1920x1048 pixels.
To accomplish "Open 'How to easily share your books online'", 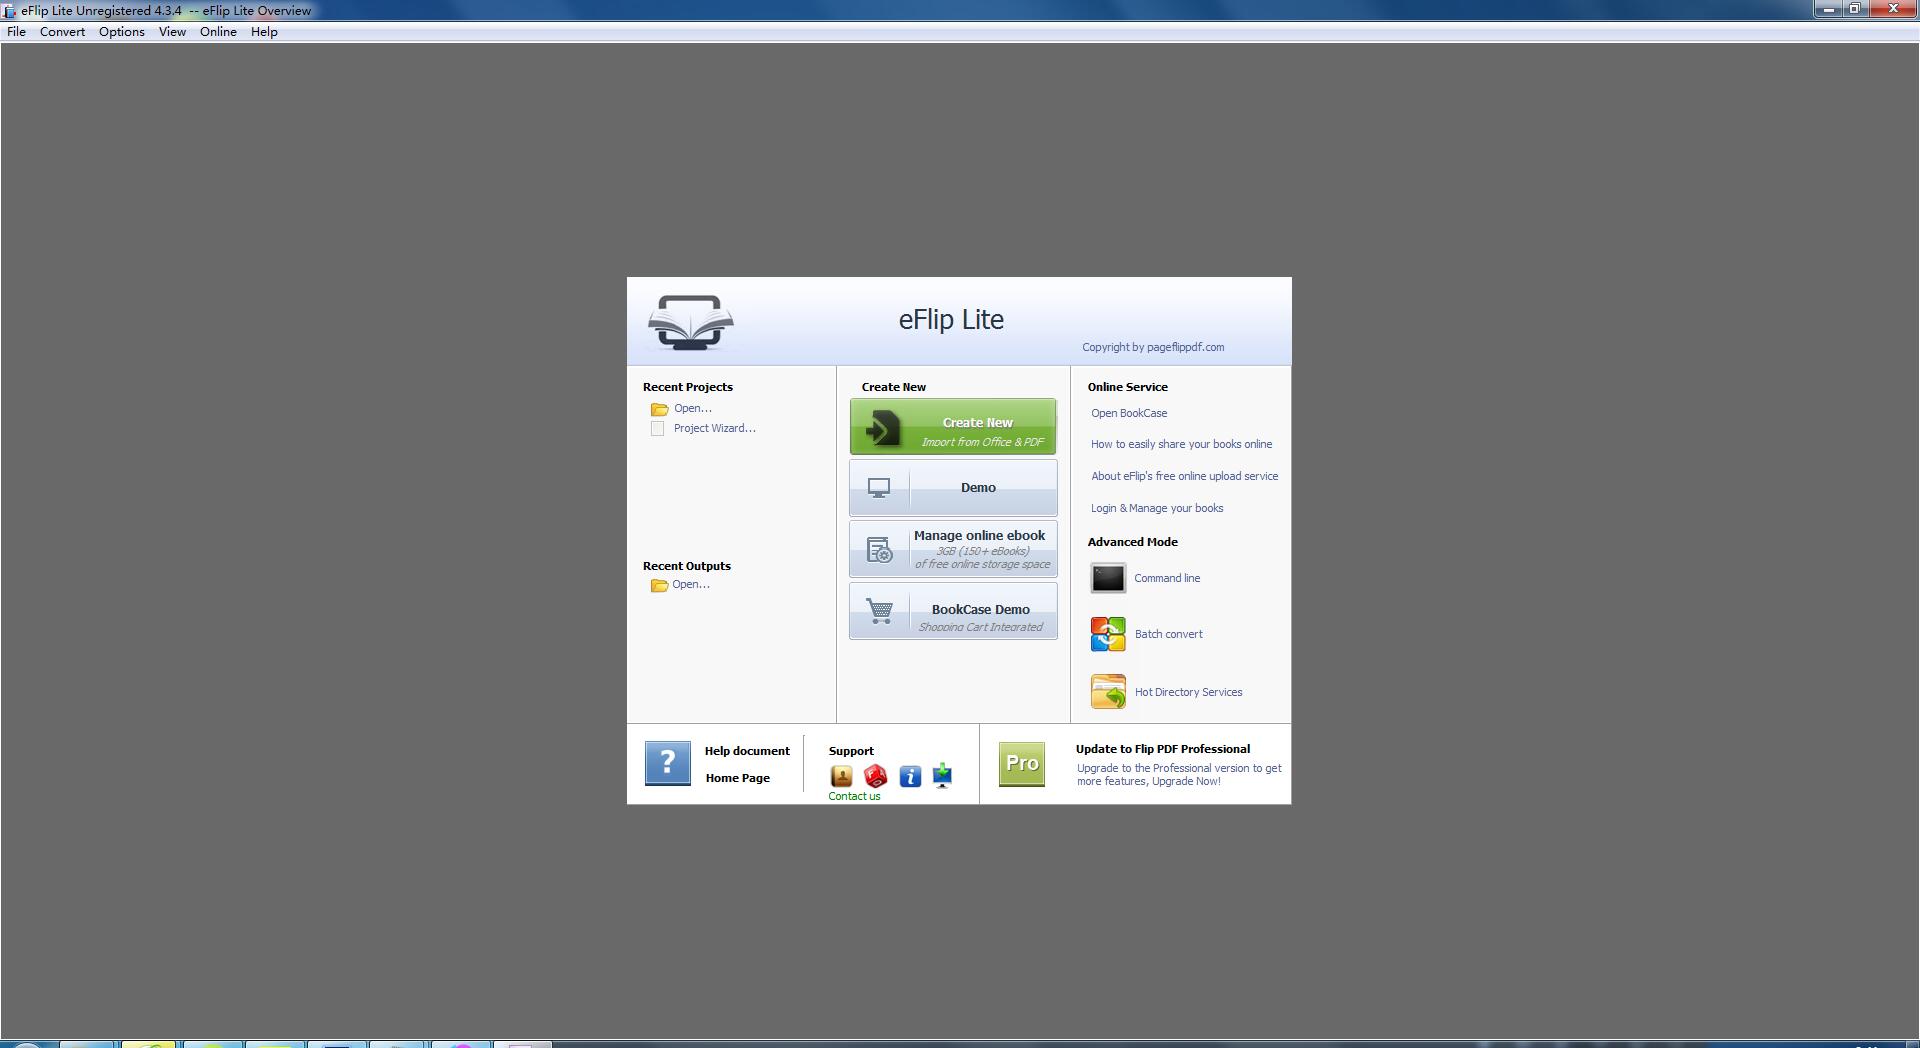I will [x=1182, y=444].
